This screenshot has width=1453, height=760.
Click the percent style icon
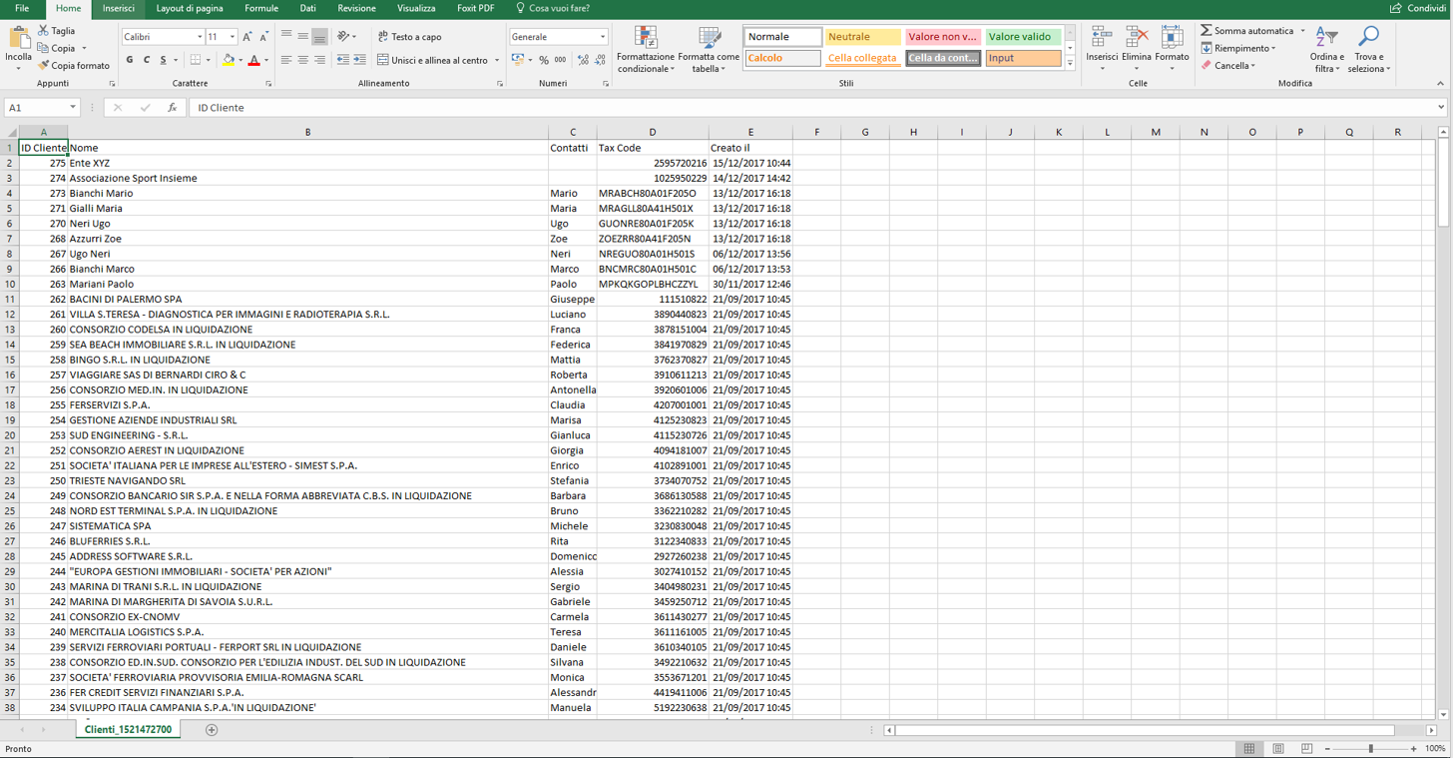[x=544, y=60]
